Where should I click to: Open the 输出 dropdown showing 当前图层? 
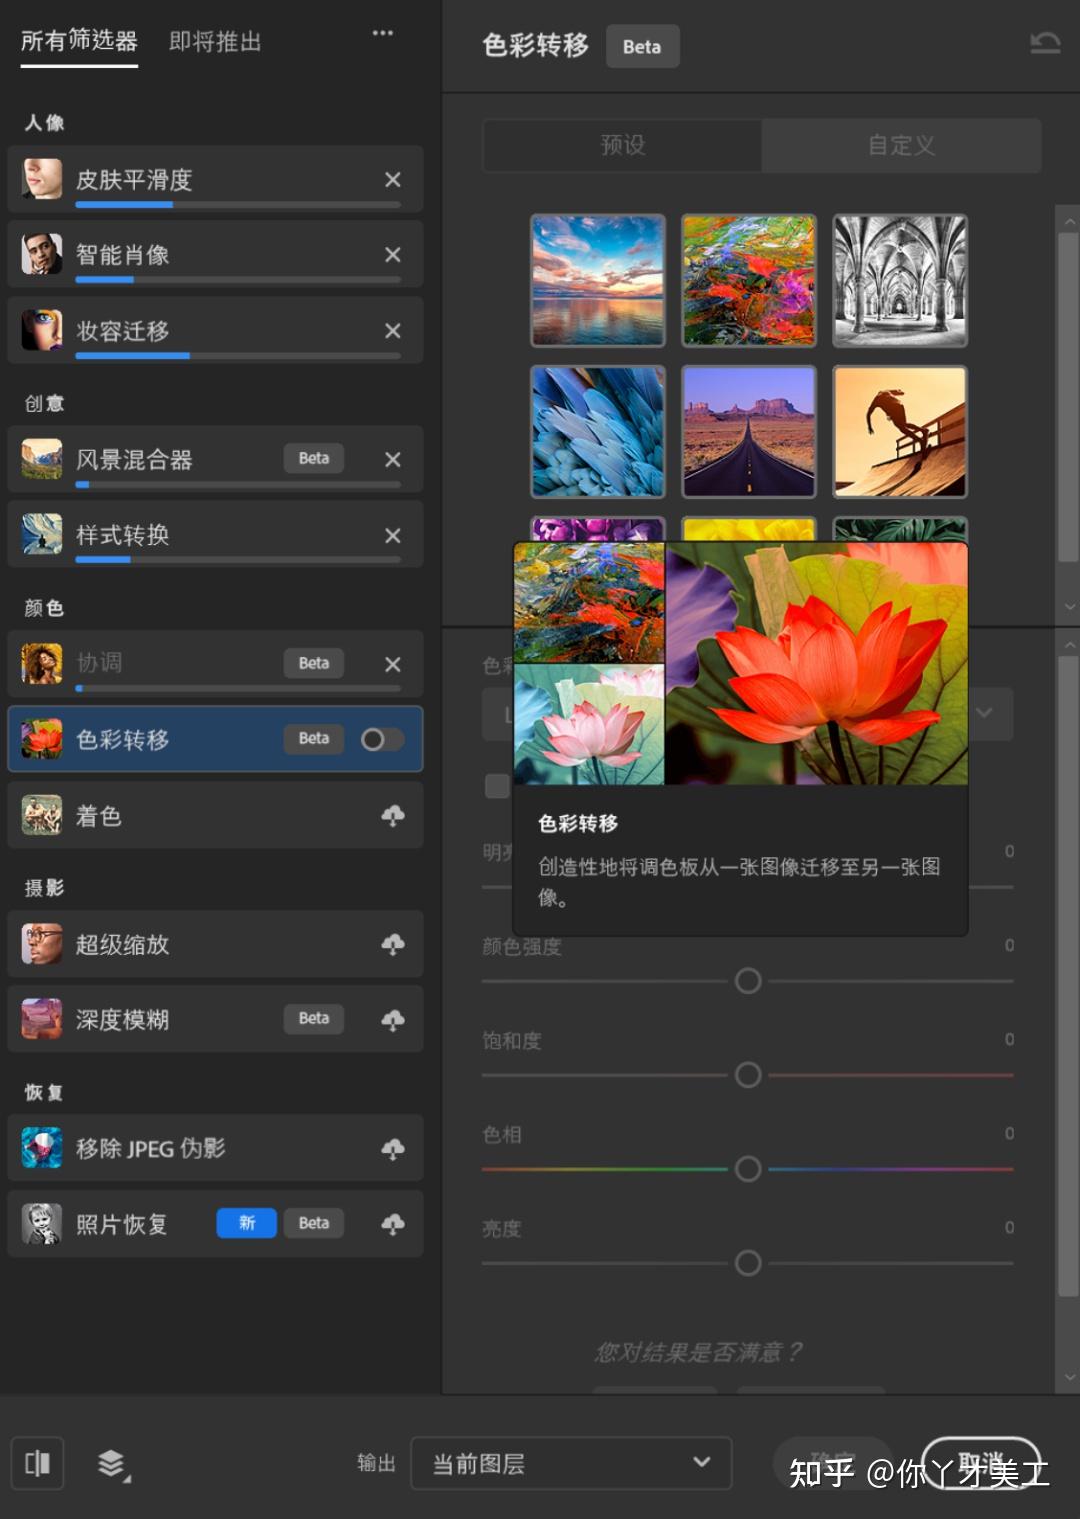(x=570, y=1463)
